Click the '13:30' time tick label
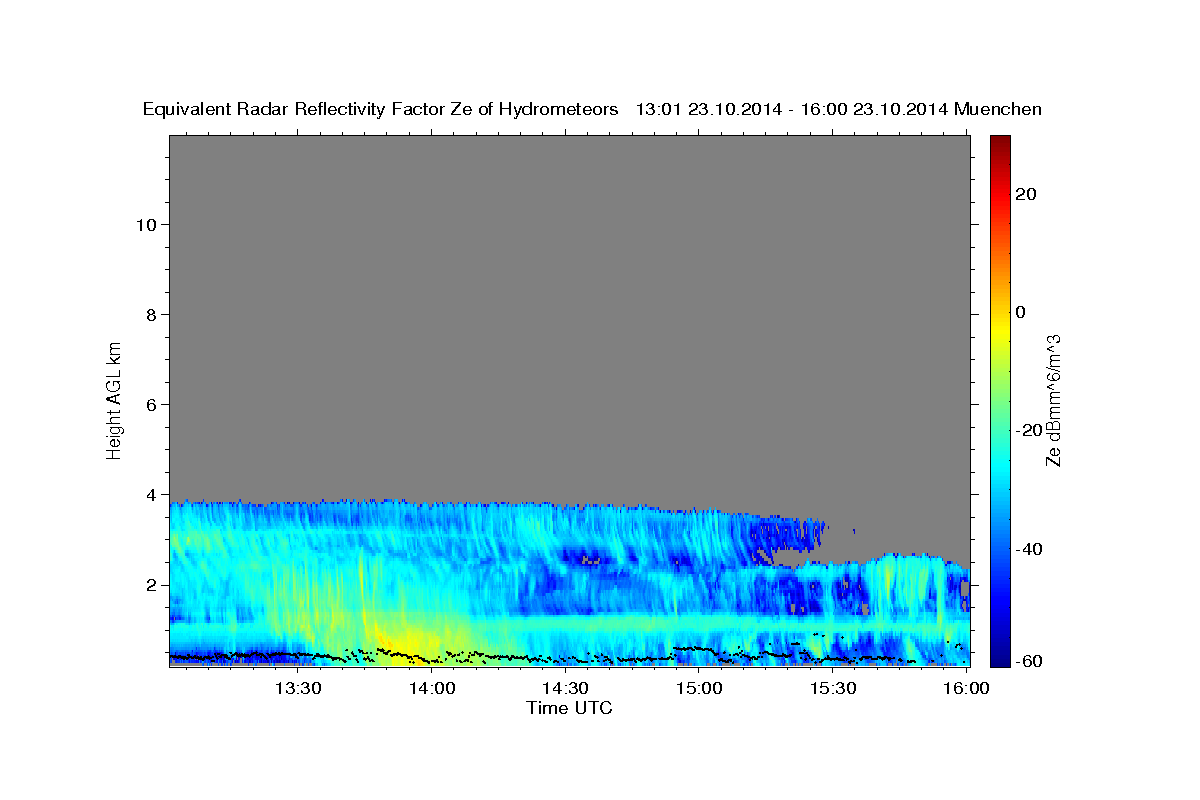The width and height of the screenshot is (1200, 800). pos(298,689)
